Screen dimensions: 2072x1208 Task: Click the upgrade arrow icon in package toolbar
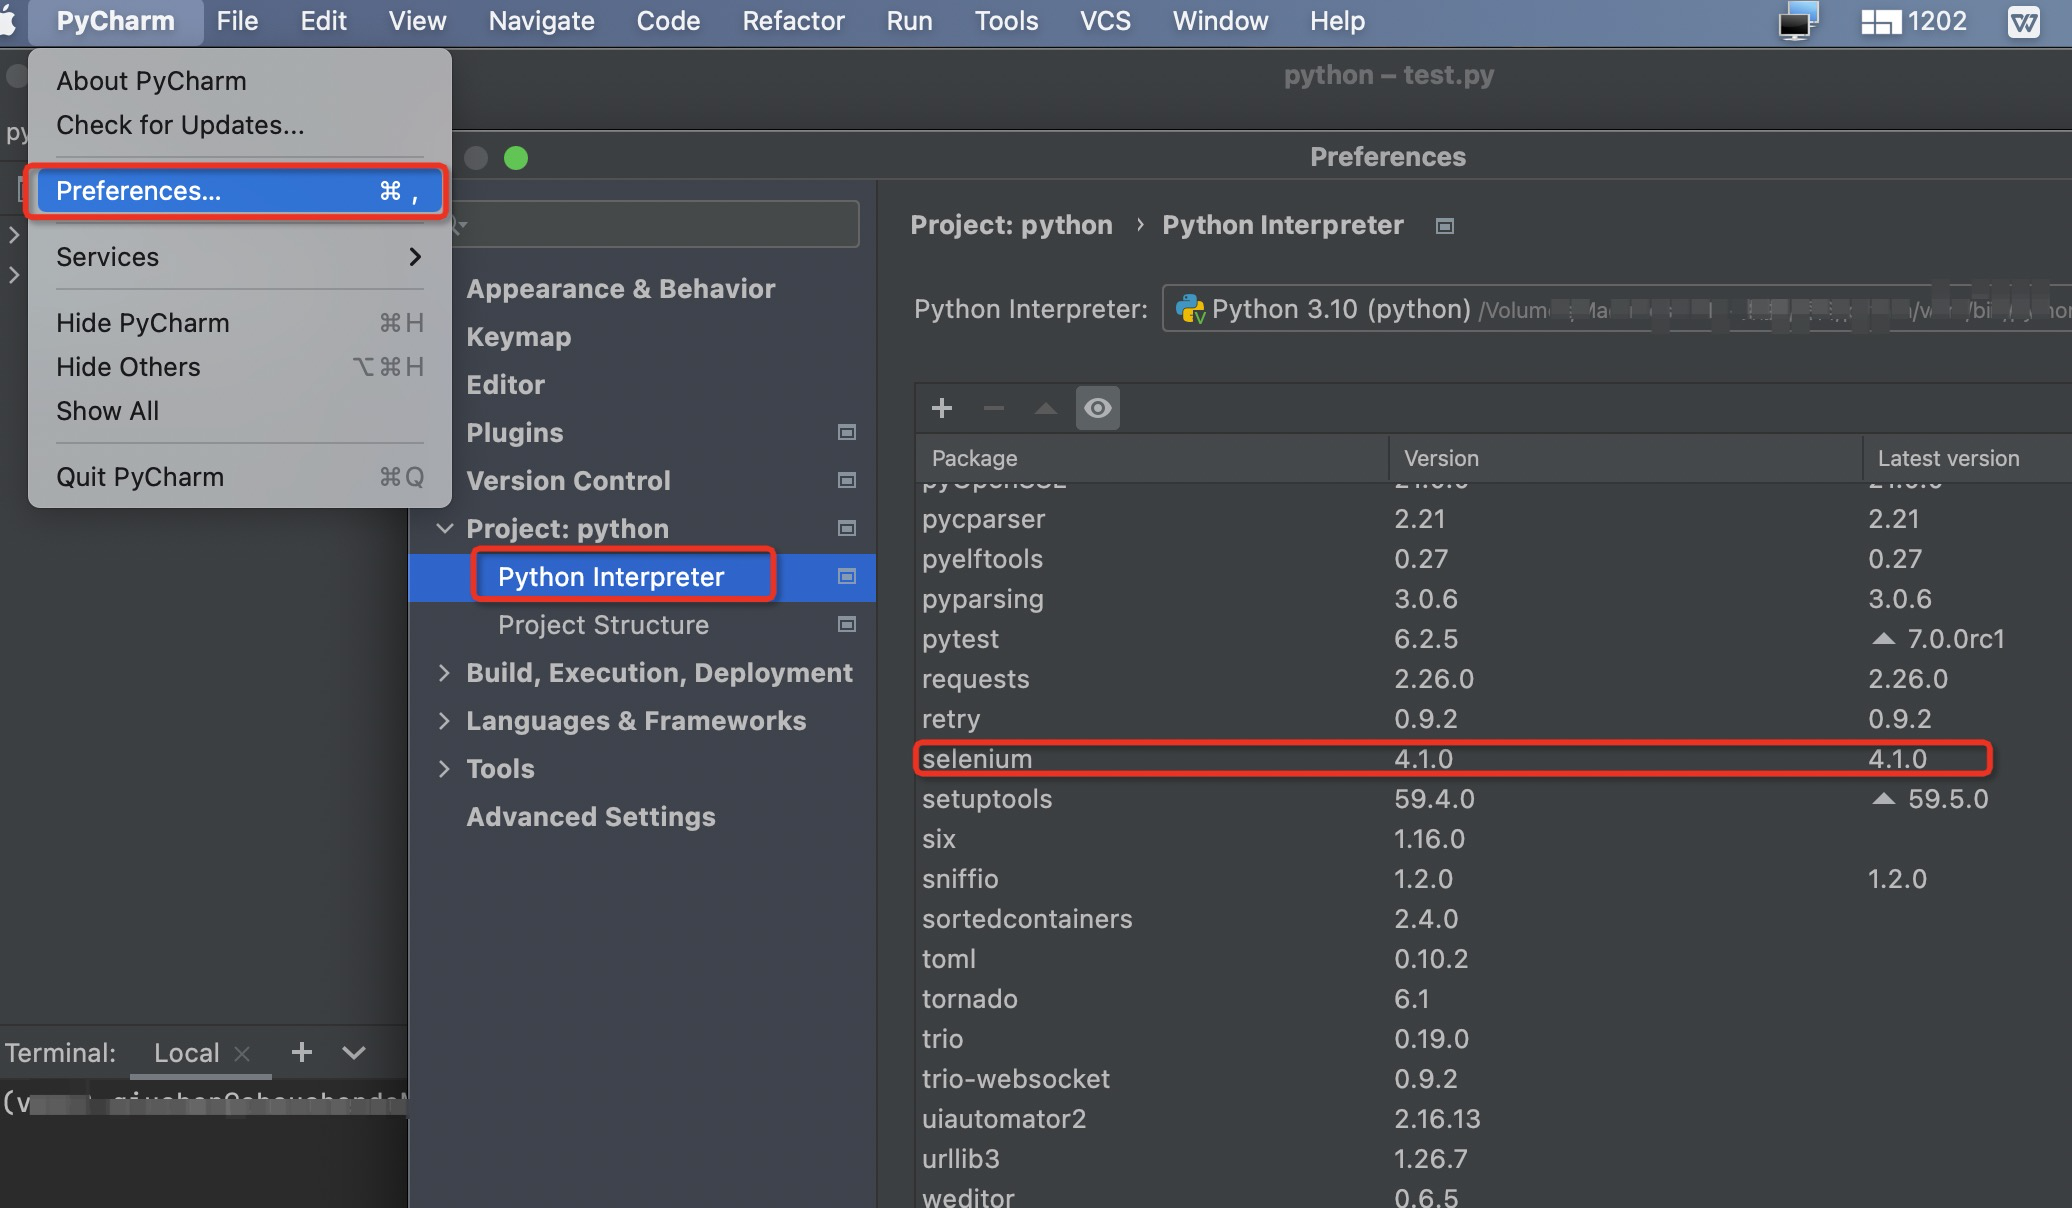[1045, 408]
